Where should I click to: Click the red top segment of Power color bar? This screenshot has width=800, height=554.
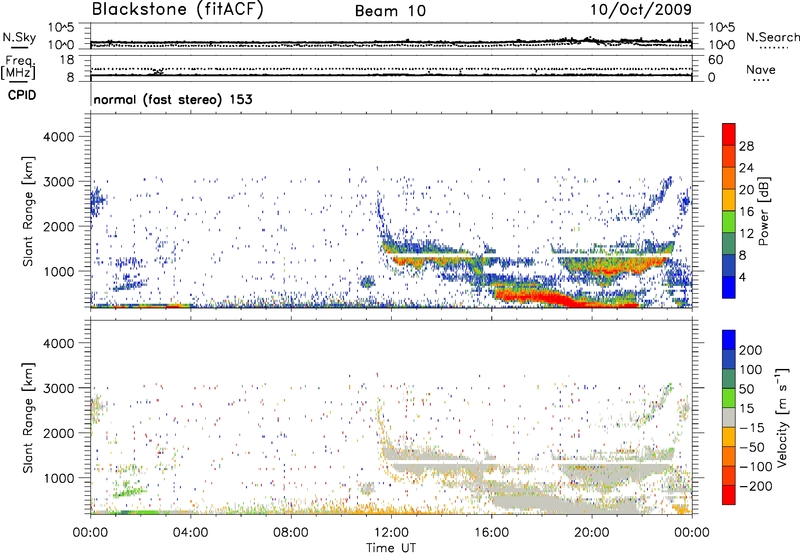[x=727, y=134]
